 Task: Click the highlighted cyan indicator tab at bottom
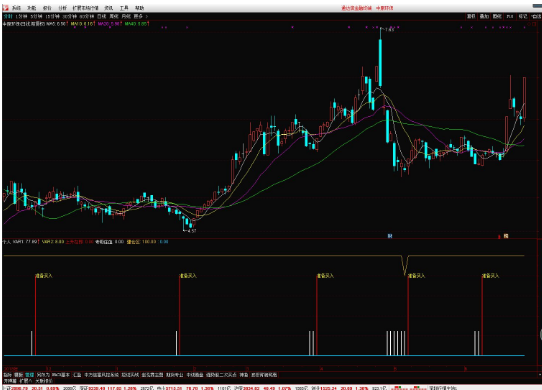coord(30,375)
